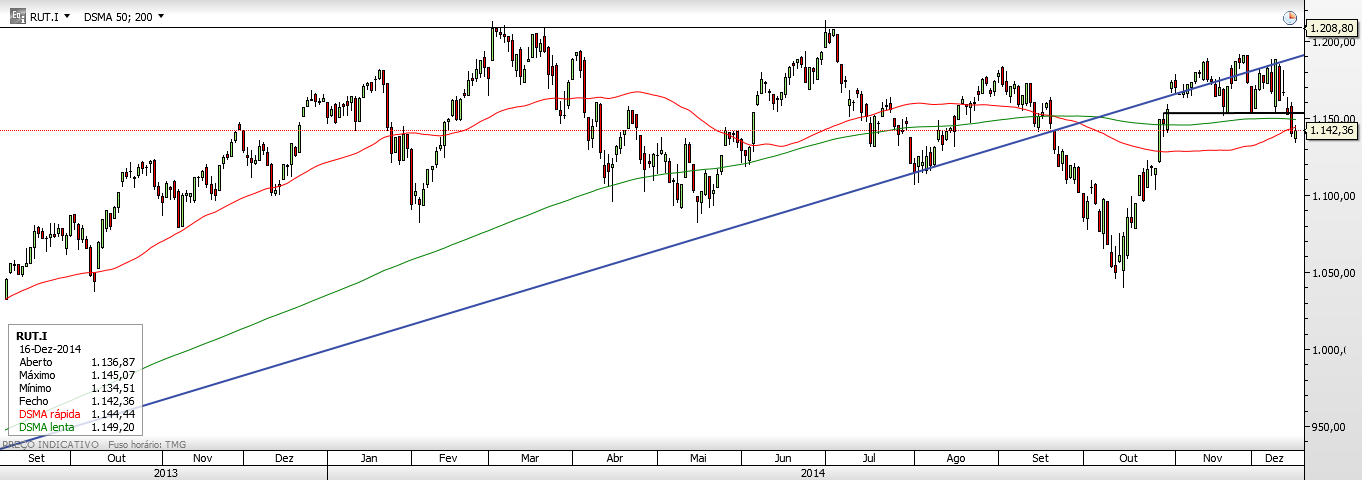This screenshot has height=480, width=1362.
Task: Click the Aberto value 1.136,87
Action: [112, 362]
